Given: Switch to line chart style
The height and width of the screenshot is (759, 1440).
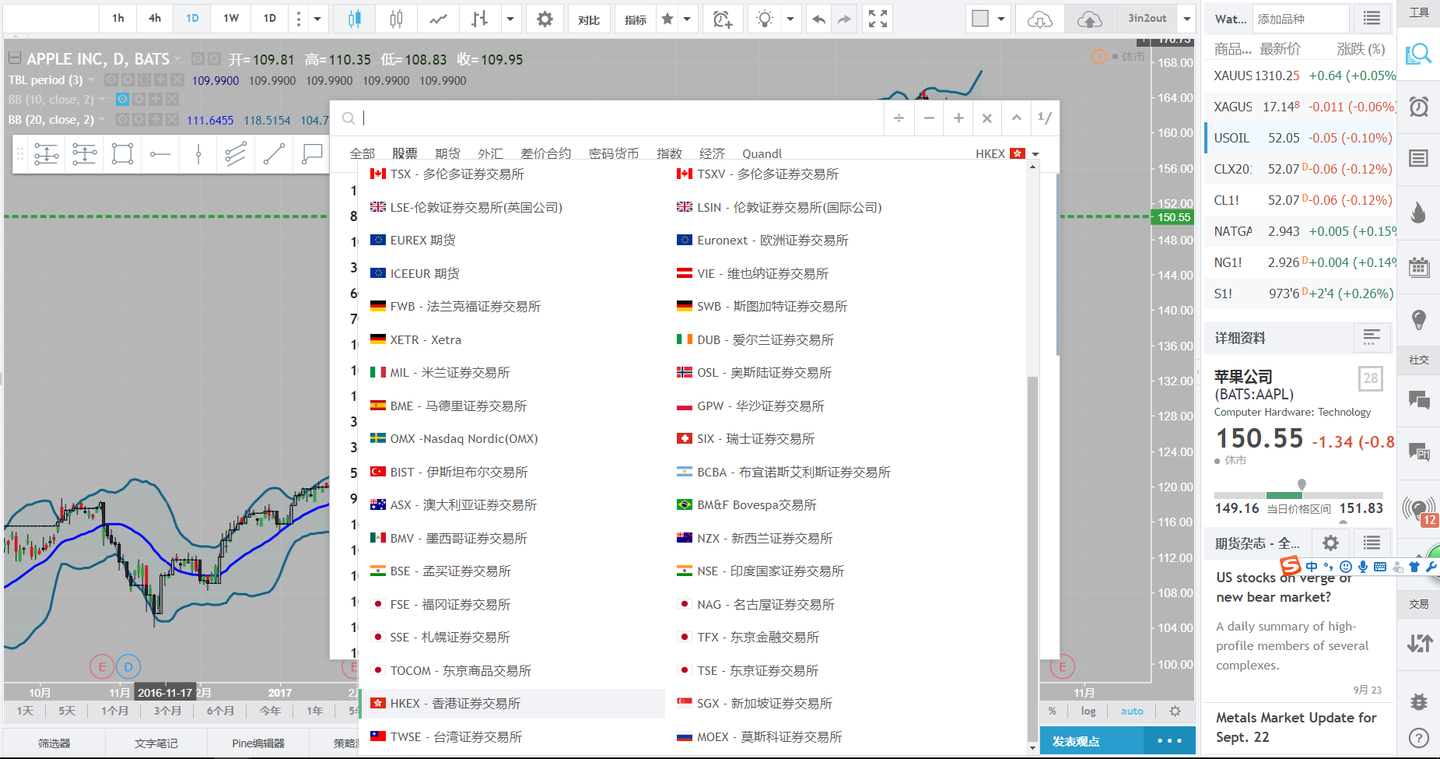Looking at the screenshot, I should click(439, 18).
